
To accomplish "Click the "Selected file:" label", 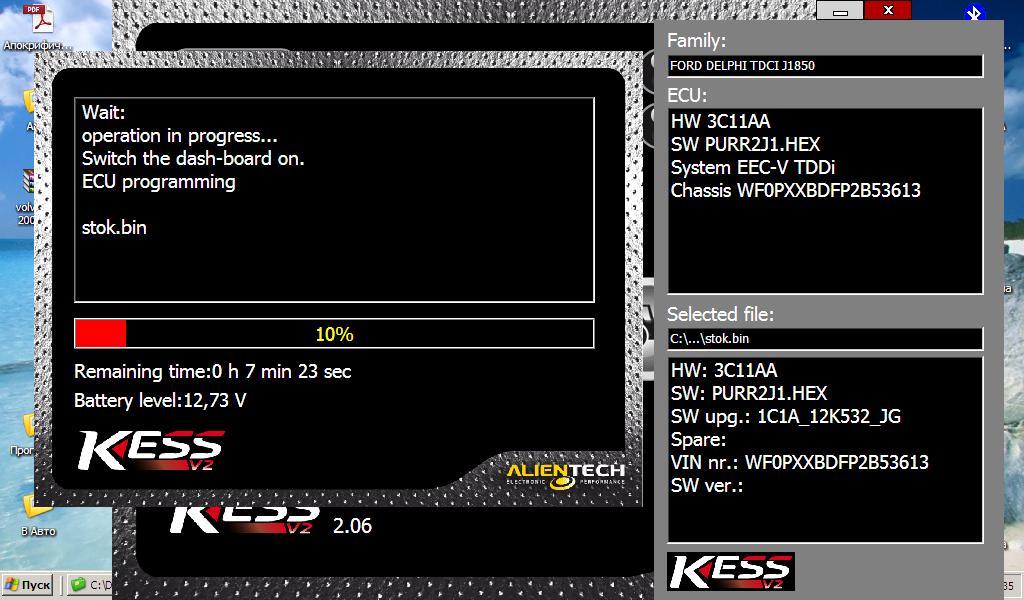I will click(720, 315).
